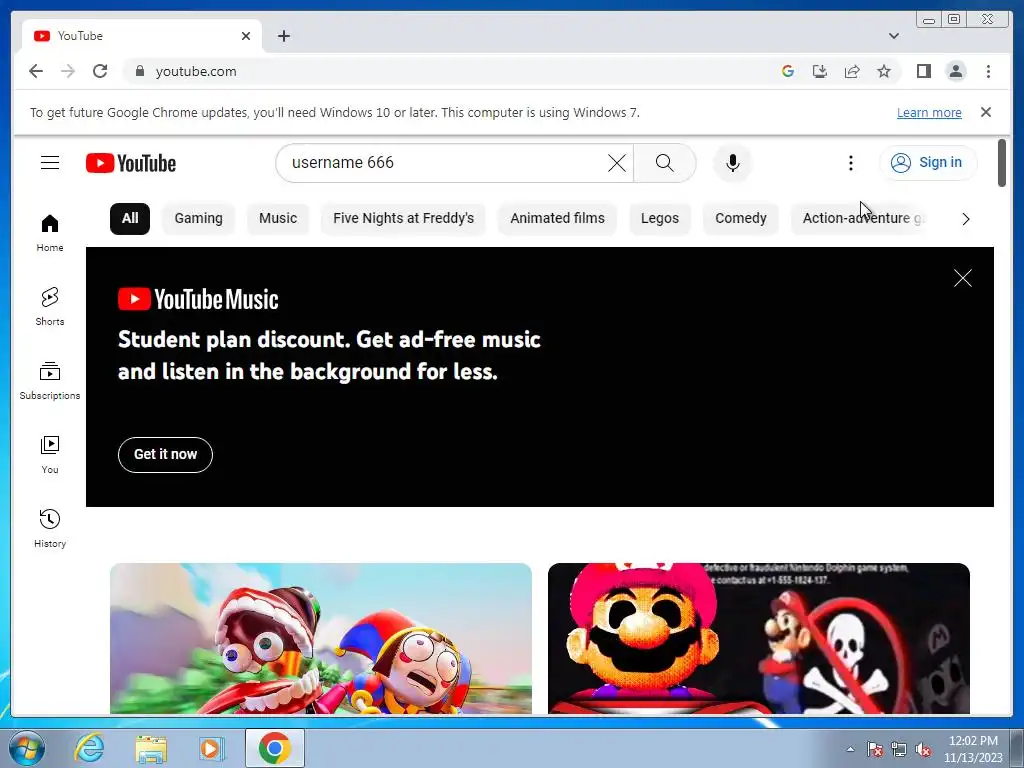Image resolution: width=1024 pixels, height=768 pixels.
Task: Go to Home in the sidebar
Action: [50, 233]
